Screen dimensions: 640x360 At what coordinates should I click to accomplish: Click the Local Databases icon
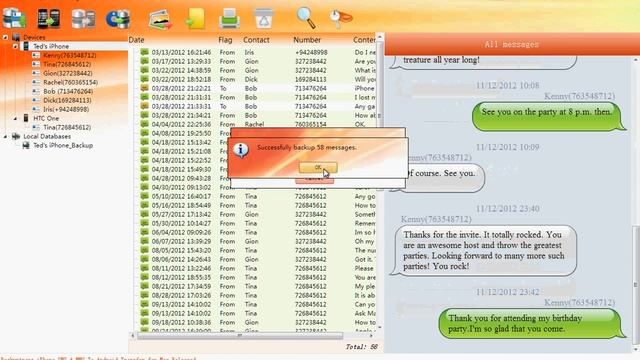[16, 136]
